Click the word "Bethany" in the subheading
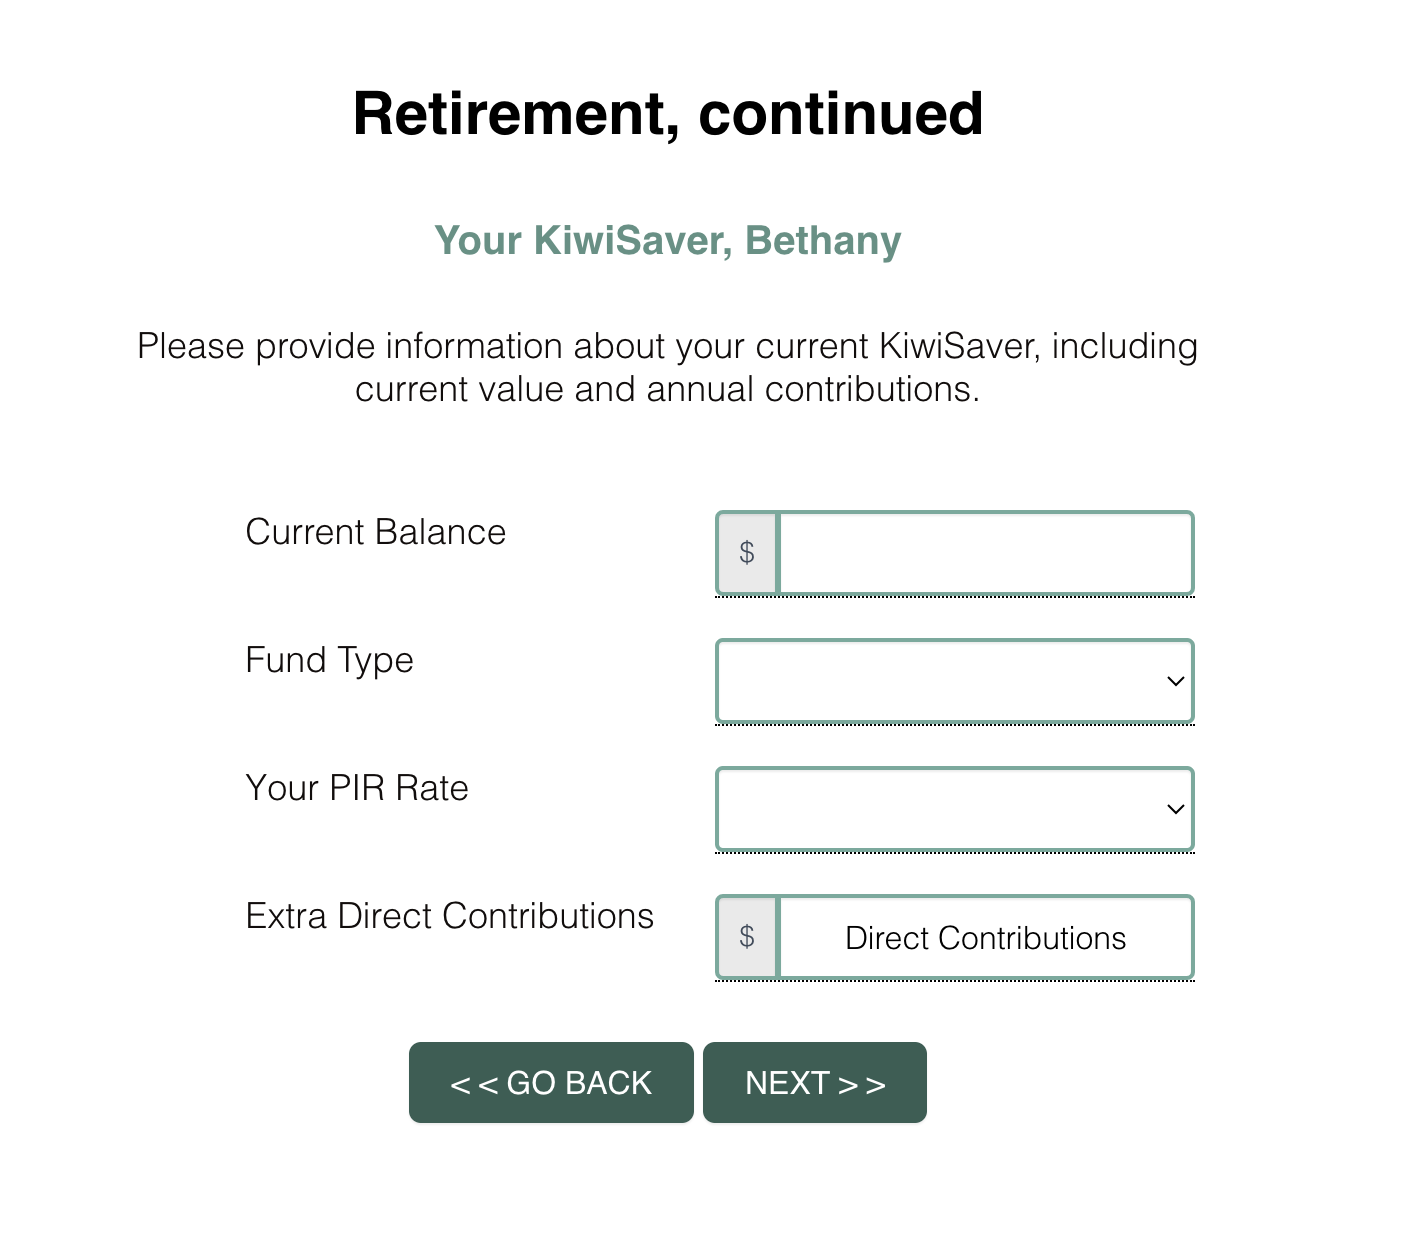This screenshot has width=1406, height=1238. point(823,241)
